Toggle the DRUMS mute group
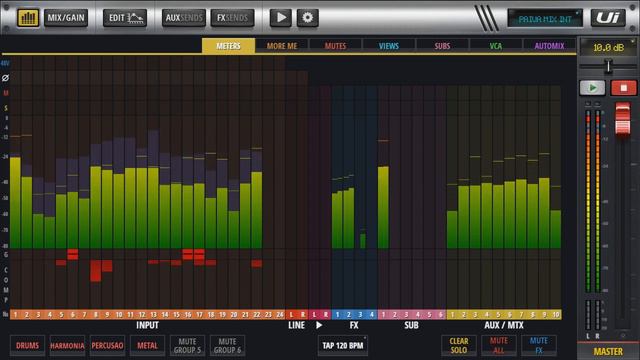 click(x=27, y=345)
